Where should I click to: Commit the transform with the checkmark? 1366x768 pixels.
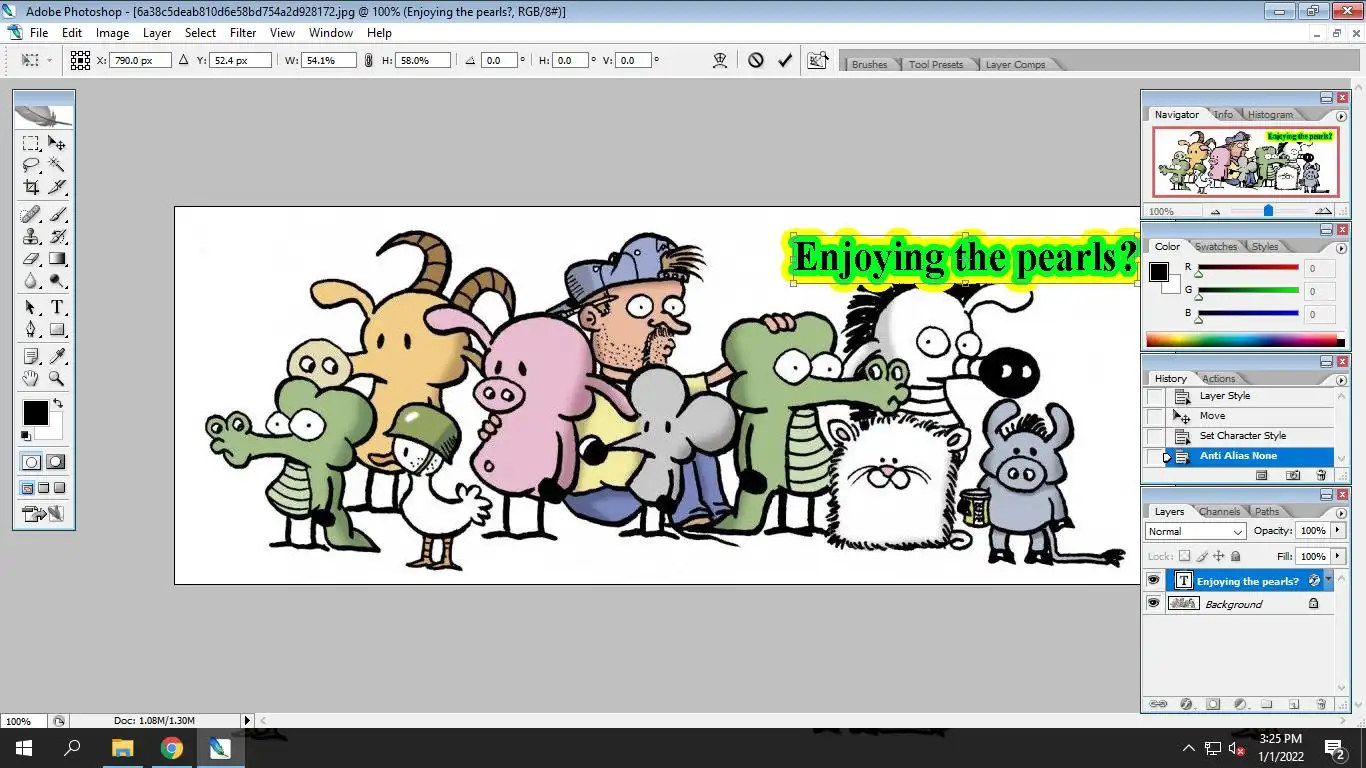[x=785, y=60]
